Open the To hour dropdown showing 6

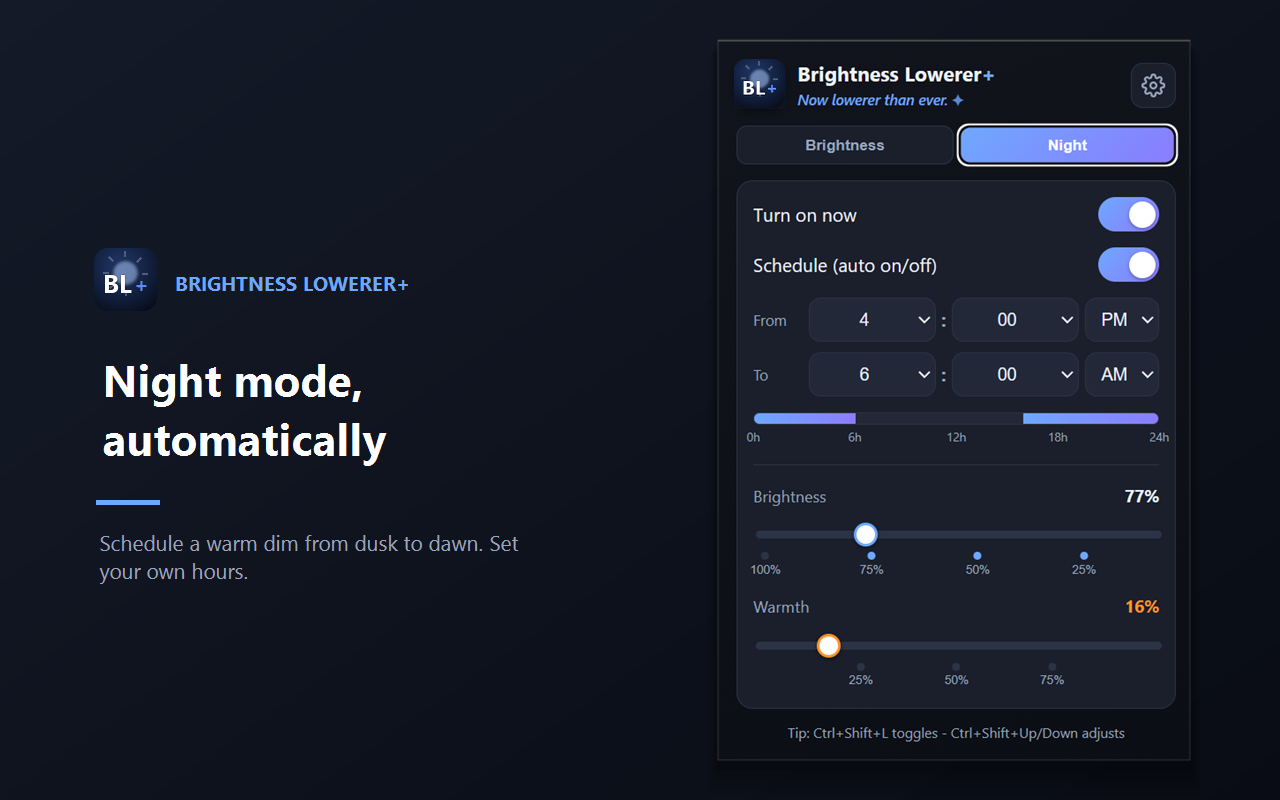click(872, 375)
